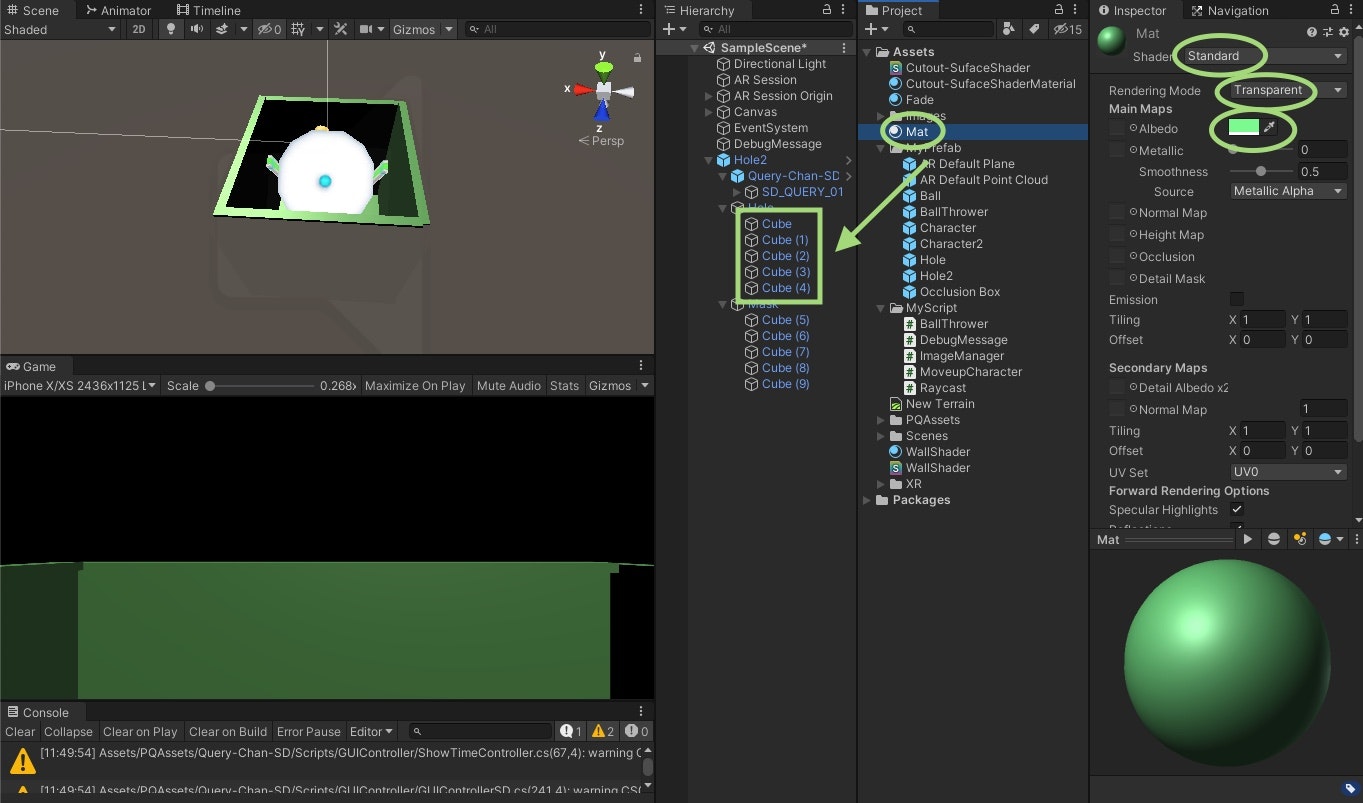The height and width of the screenshot is (803, 1363).
Task: Select Cube (2) in Hierarchy
Action: (785, 256)
